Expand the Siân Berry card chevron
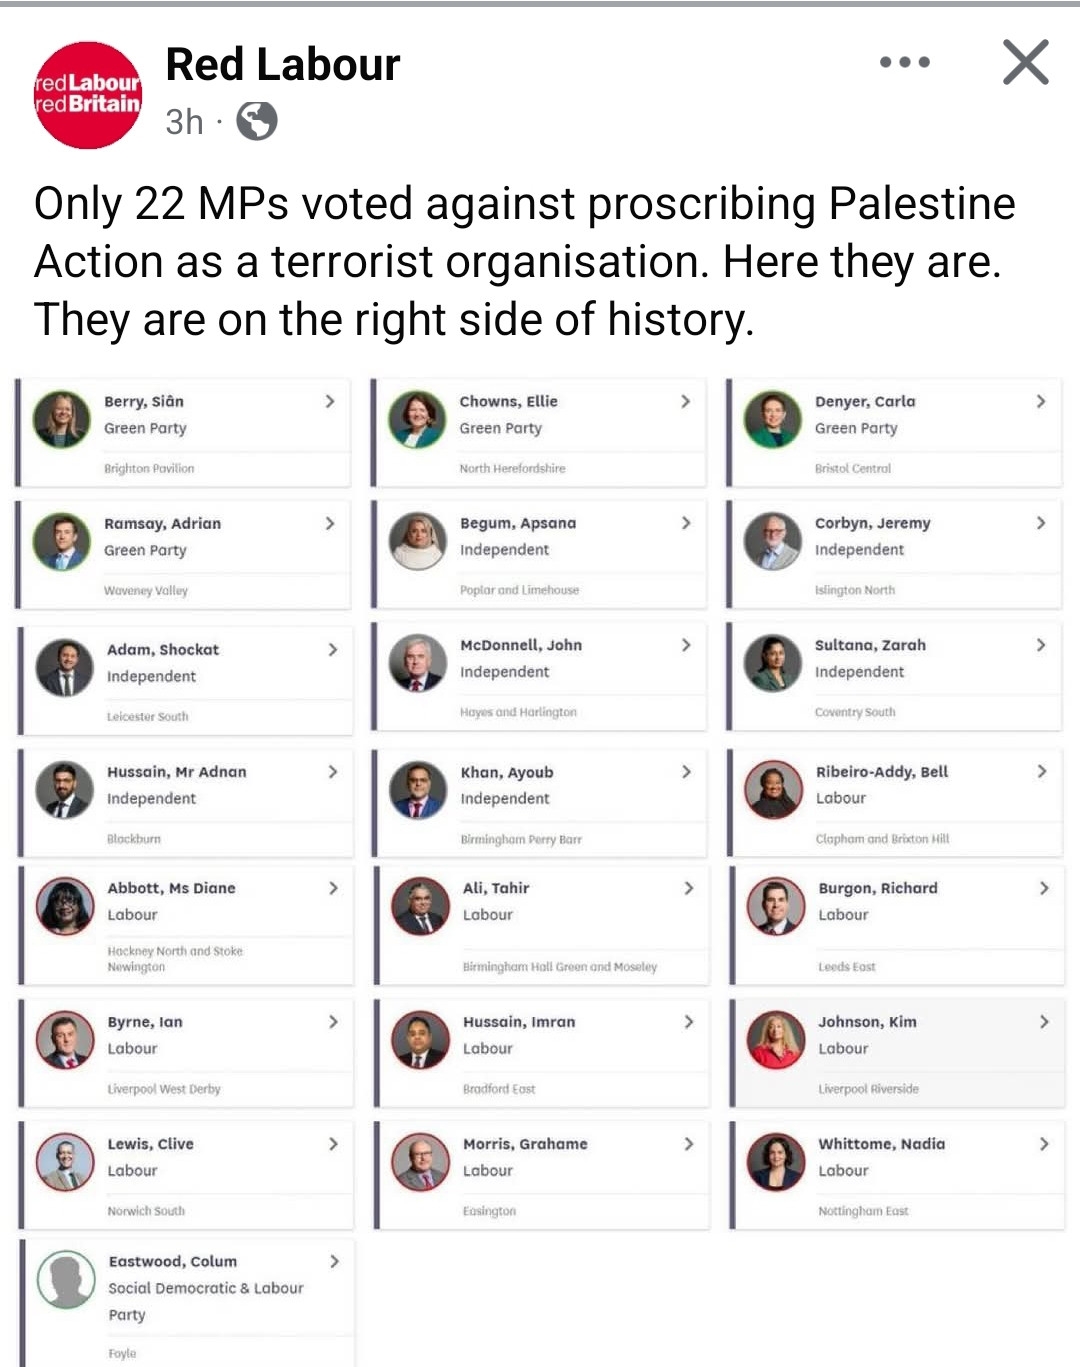 [330, 401]
